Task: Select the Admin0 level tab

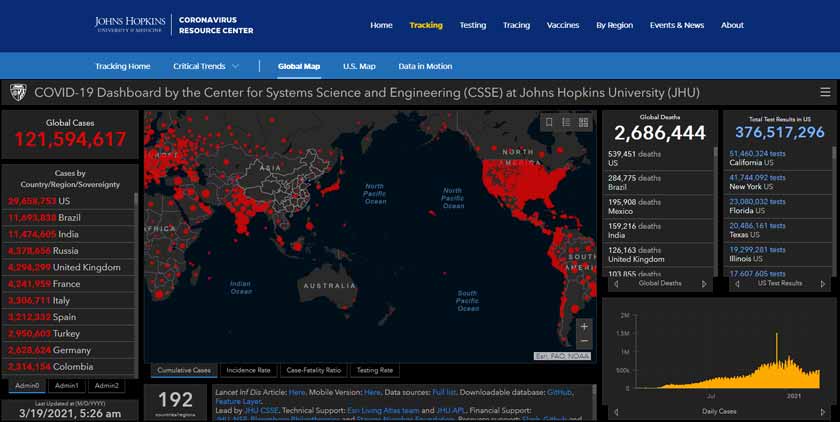Action: [27, 386]
